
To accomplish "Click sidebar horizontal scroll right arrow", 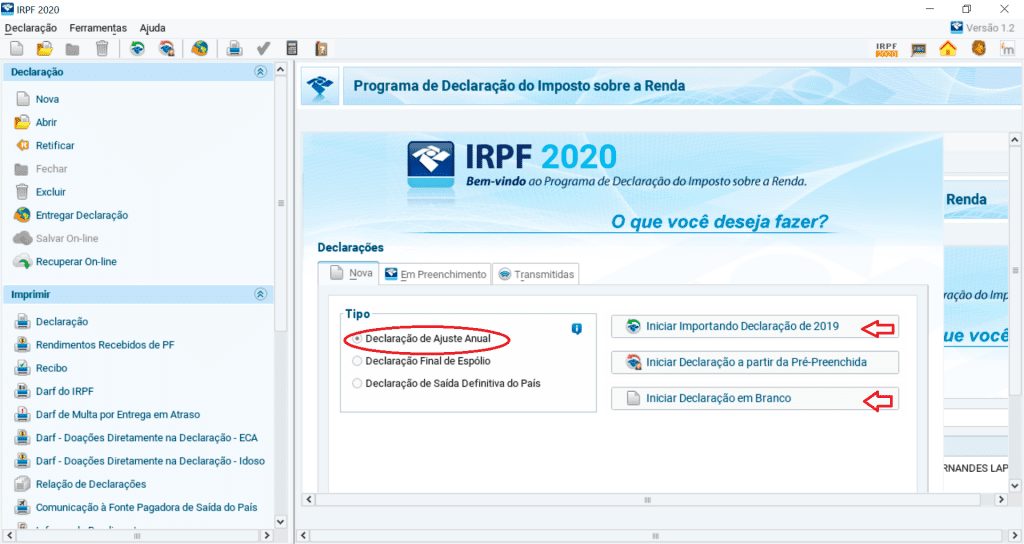I will (266, 536).
